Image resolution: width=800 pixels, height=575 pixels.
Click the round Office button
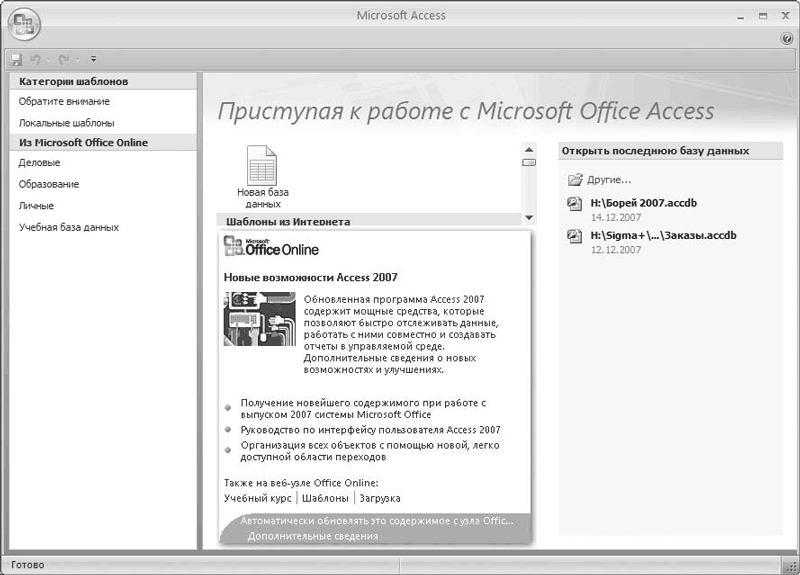pos(23,25)
